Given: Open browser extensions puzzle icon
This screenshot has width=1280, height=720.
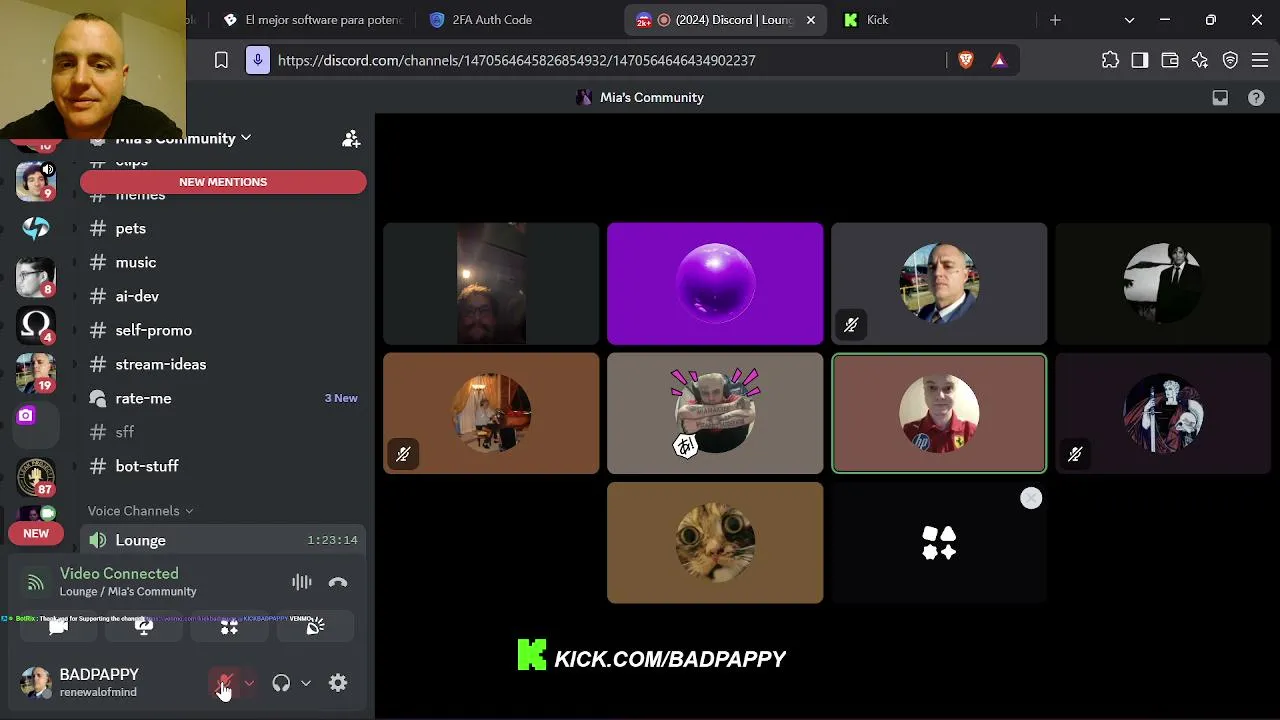Looking at the screenshot, I should (1110, 61).
